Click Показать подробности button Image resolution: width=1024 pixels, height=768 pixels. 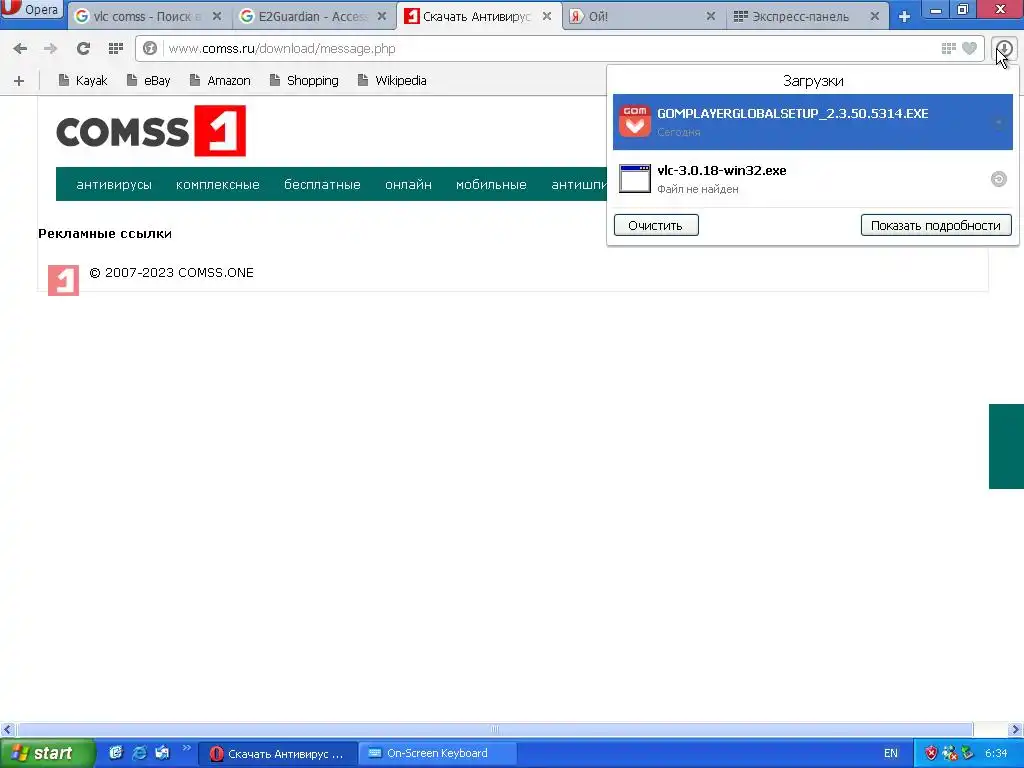[x=936, y=225]
